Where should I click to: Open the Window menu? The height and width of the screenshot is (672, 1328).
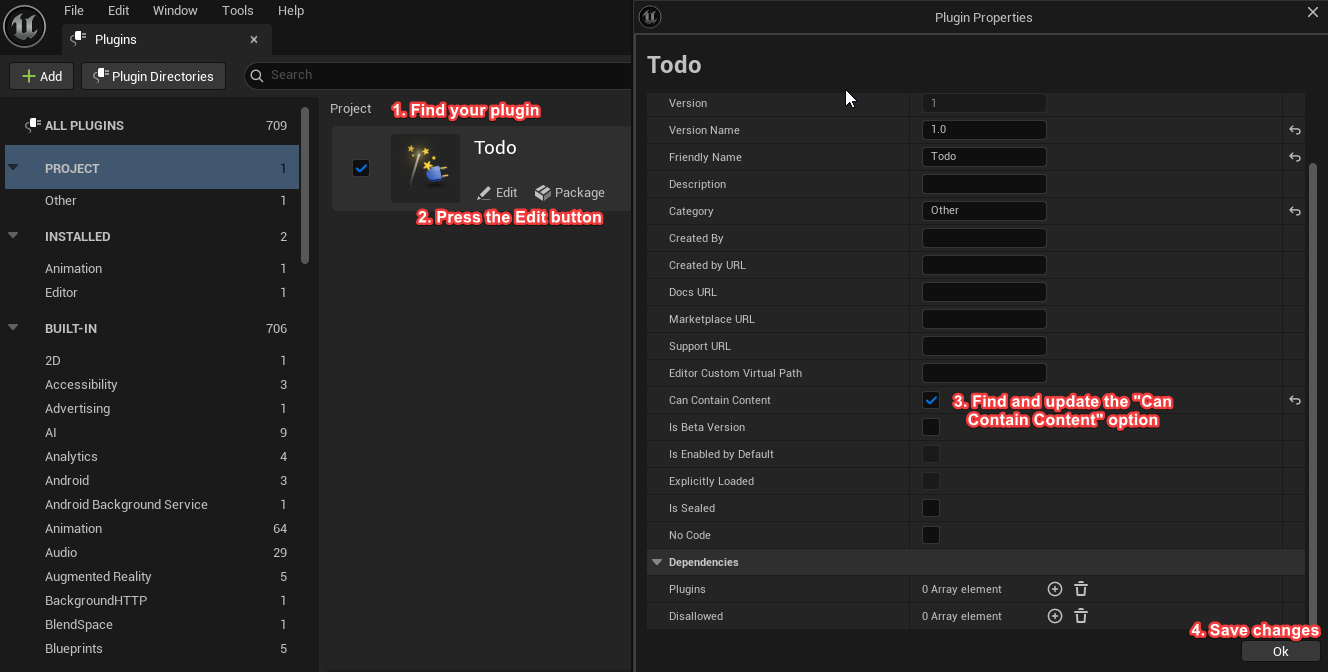175,11
